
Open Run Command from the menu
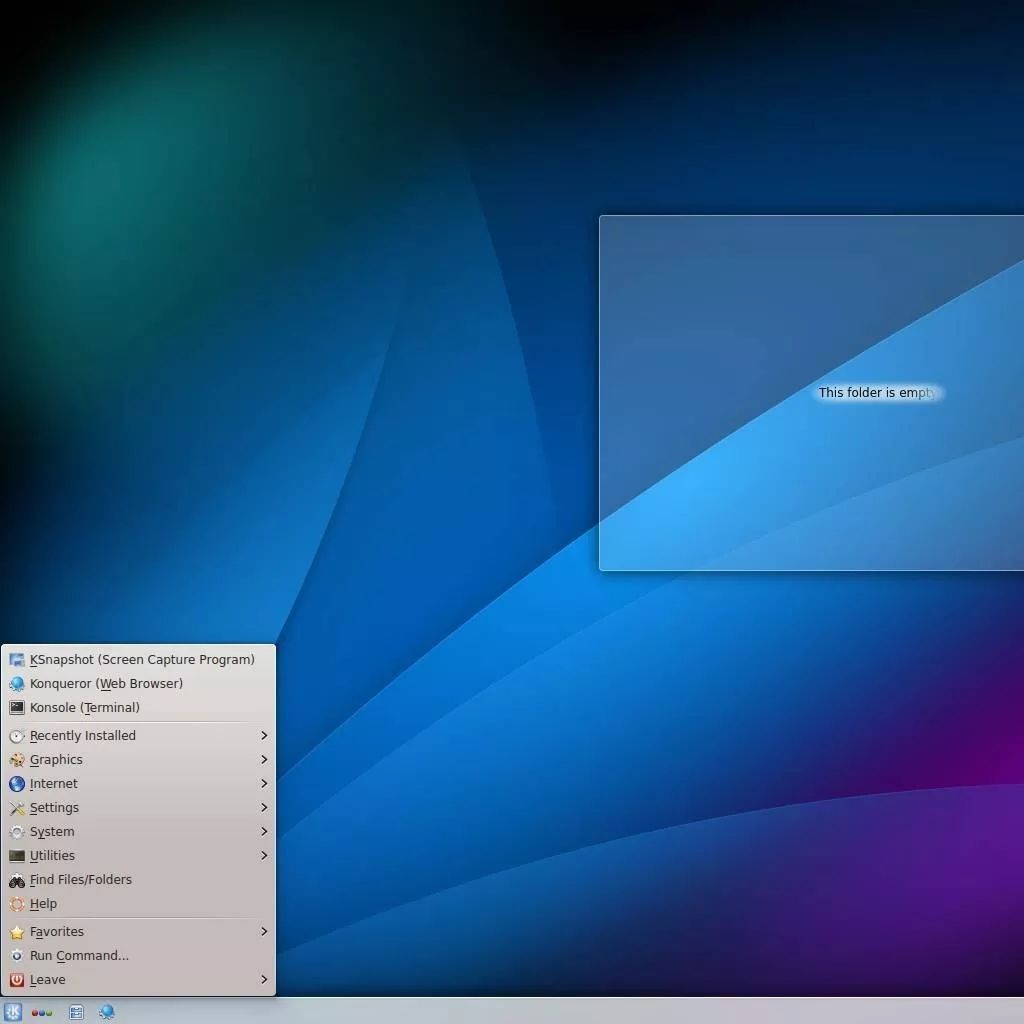pyautogui.click(x=78, y=956)
